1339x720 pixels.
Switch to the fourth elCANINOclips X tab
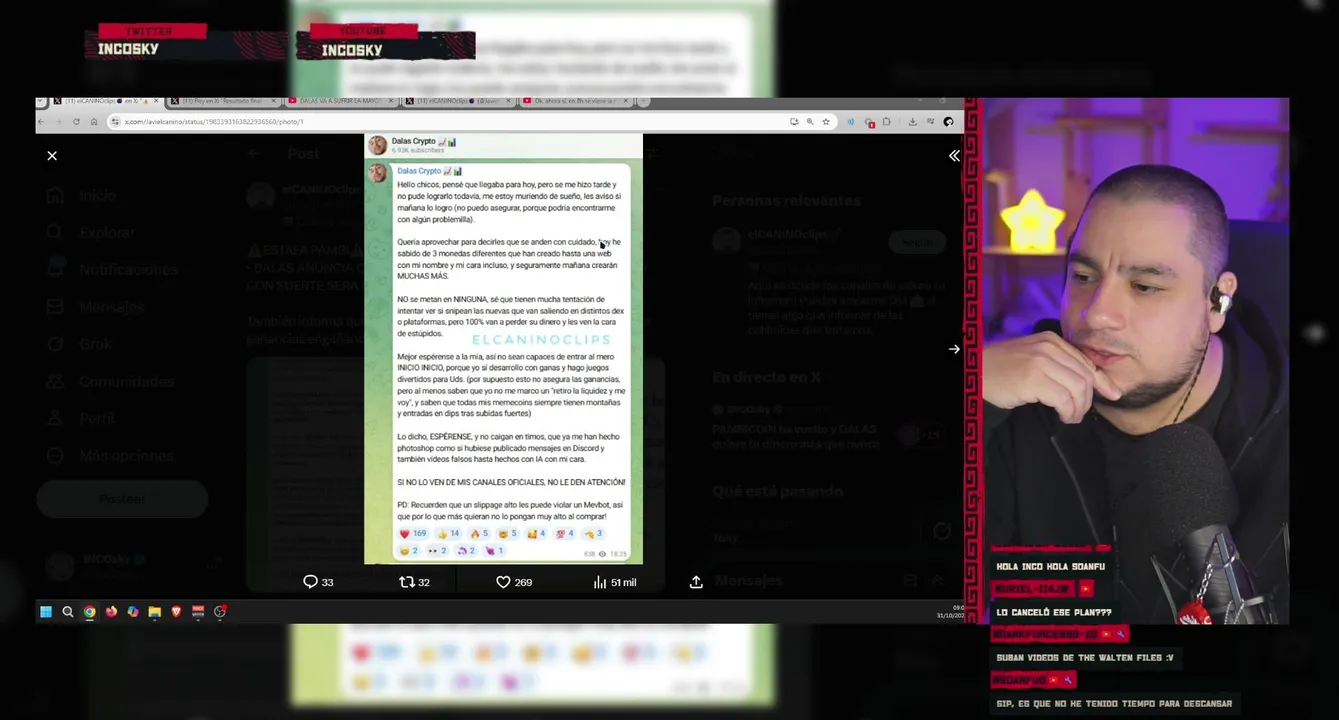[457, 101]
